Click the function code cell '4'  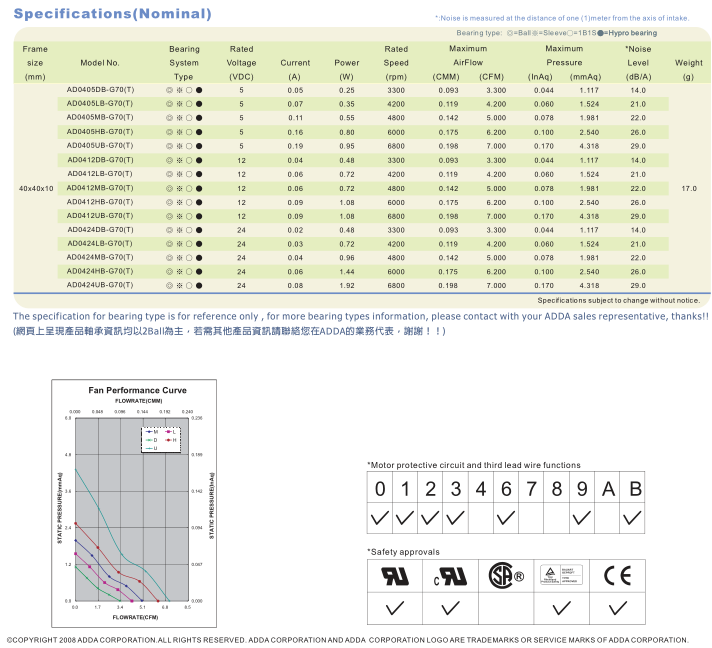(481, 489)
